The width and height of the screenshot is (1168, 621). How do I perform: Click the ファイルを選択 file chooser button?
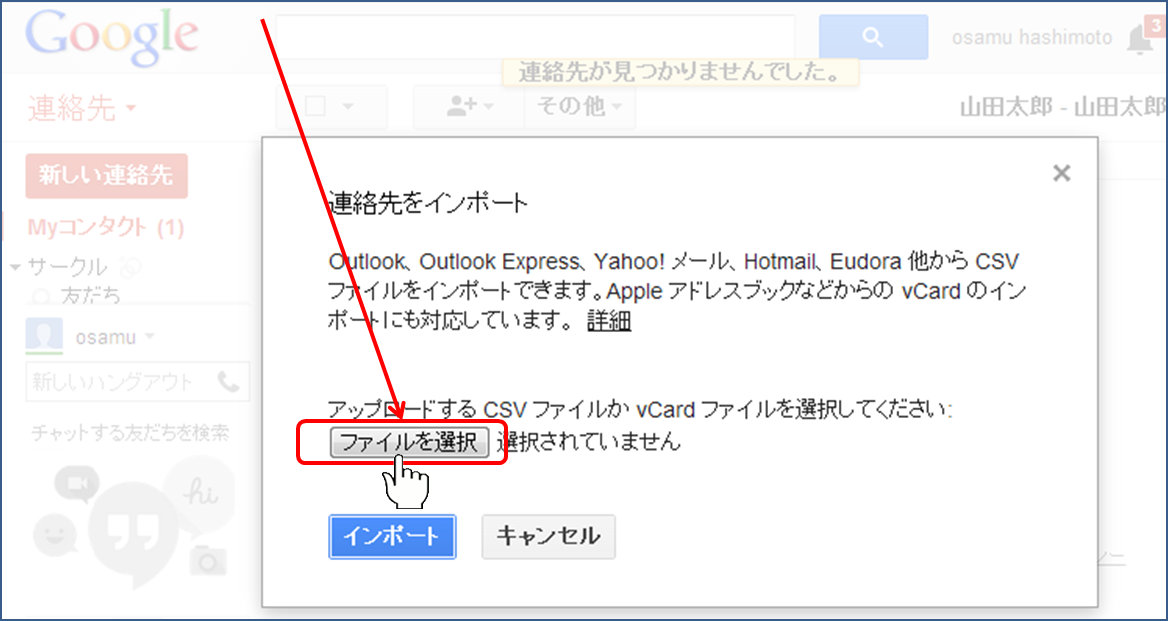click(409, 442)
